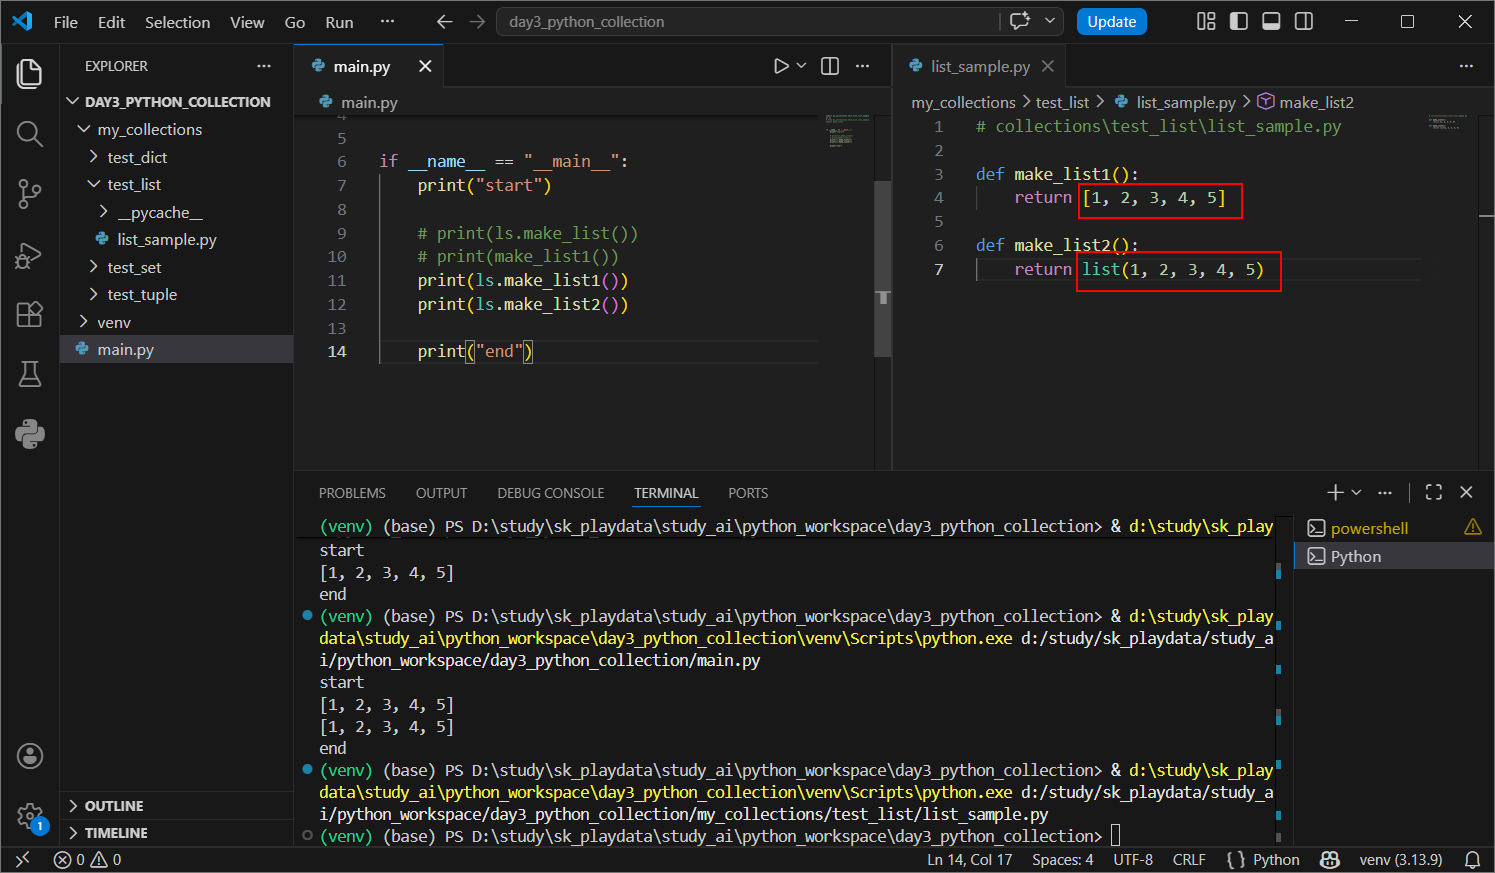Open the Selection menu

(177, 22)
